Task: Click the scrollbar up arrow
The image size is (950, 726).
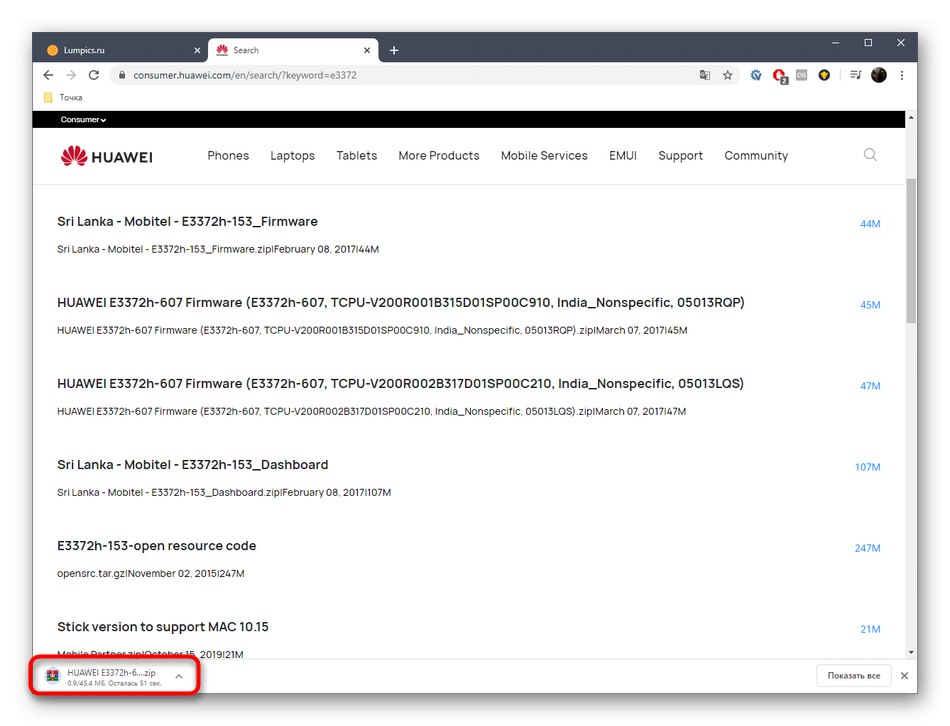Action: (911, 117)
